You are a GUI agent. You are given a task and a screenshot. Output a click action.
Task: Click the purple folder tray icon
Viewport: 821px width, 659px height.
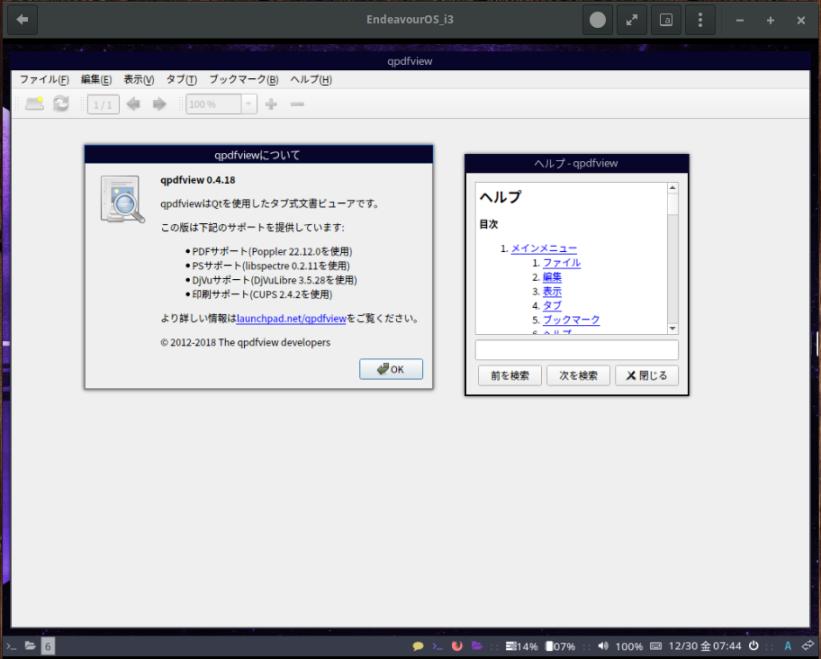click(x=476, y=646)
